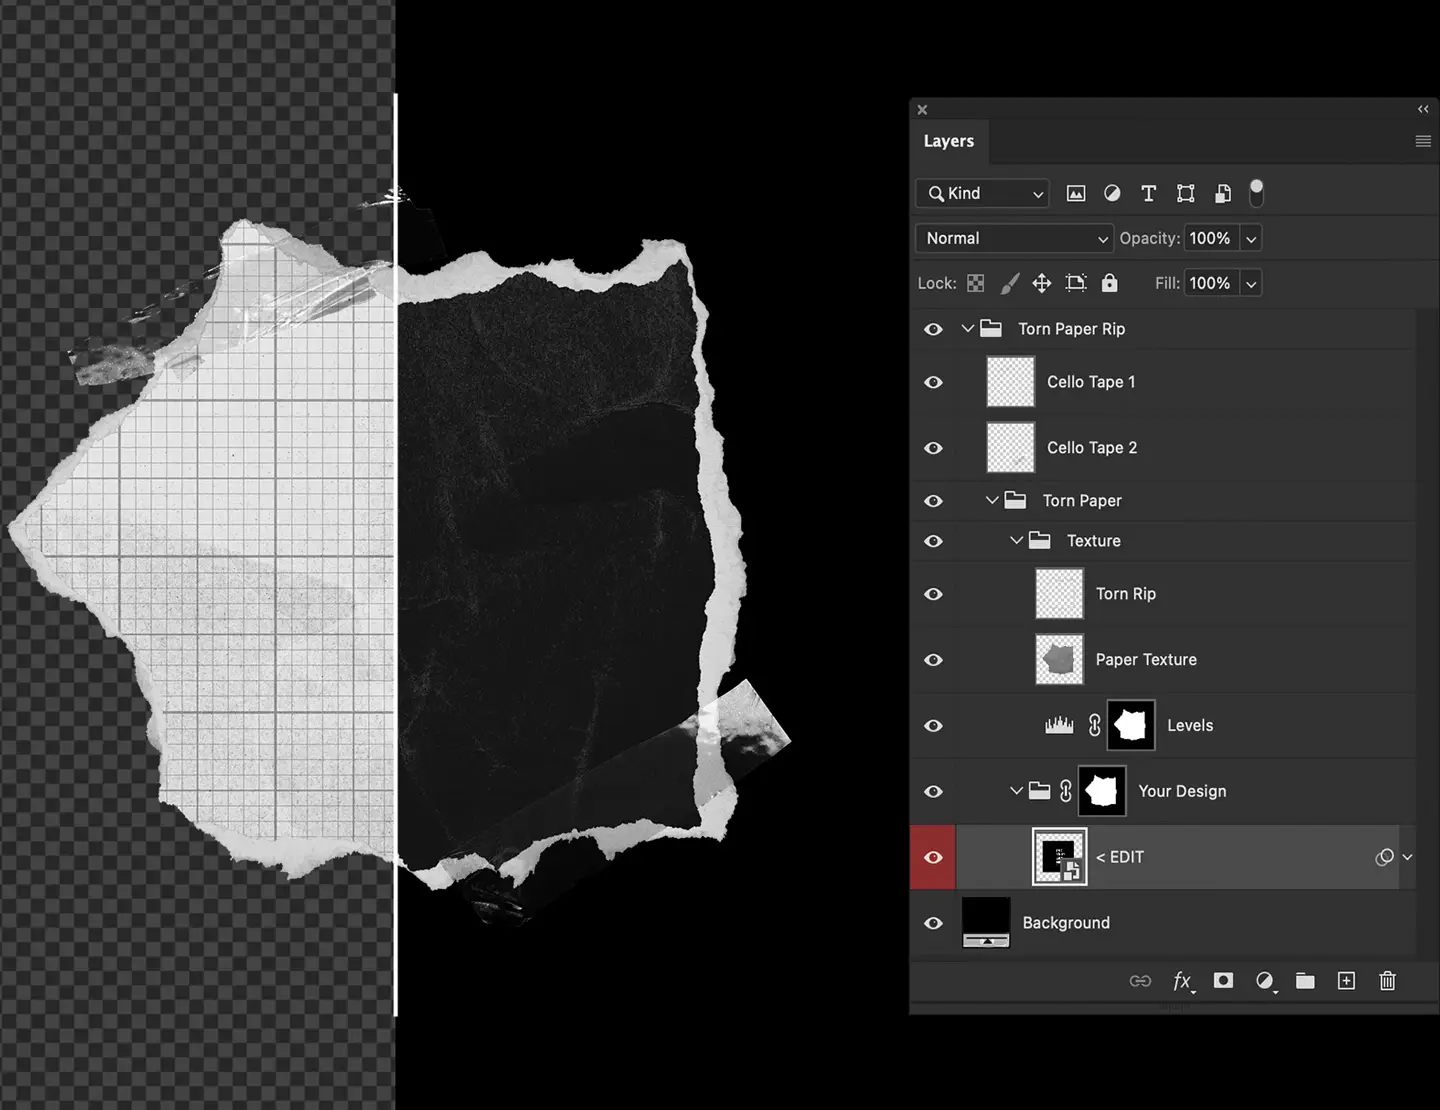Click the Add layer mask icon
Screen dimensions: 1440x1110
pyautogui.click(x=1222, y=981)
